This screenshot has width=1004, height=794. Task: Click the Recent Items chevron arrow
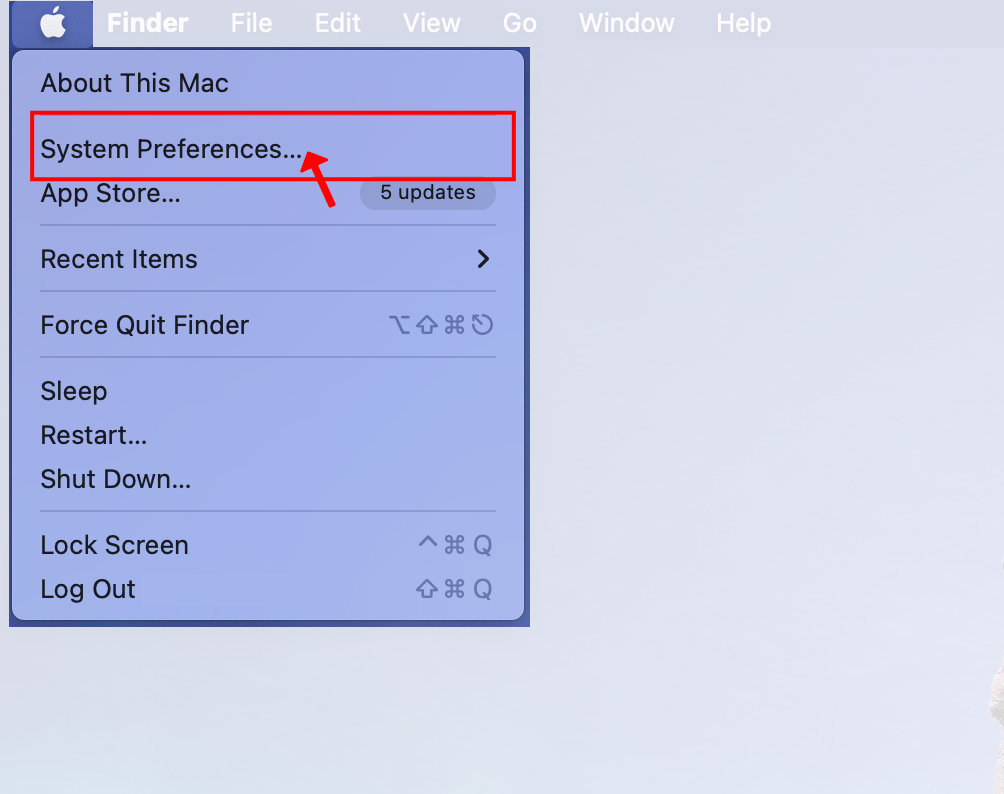tap(483, 259)
